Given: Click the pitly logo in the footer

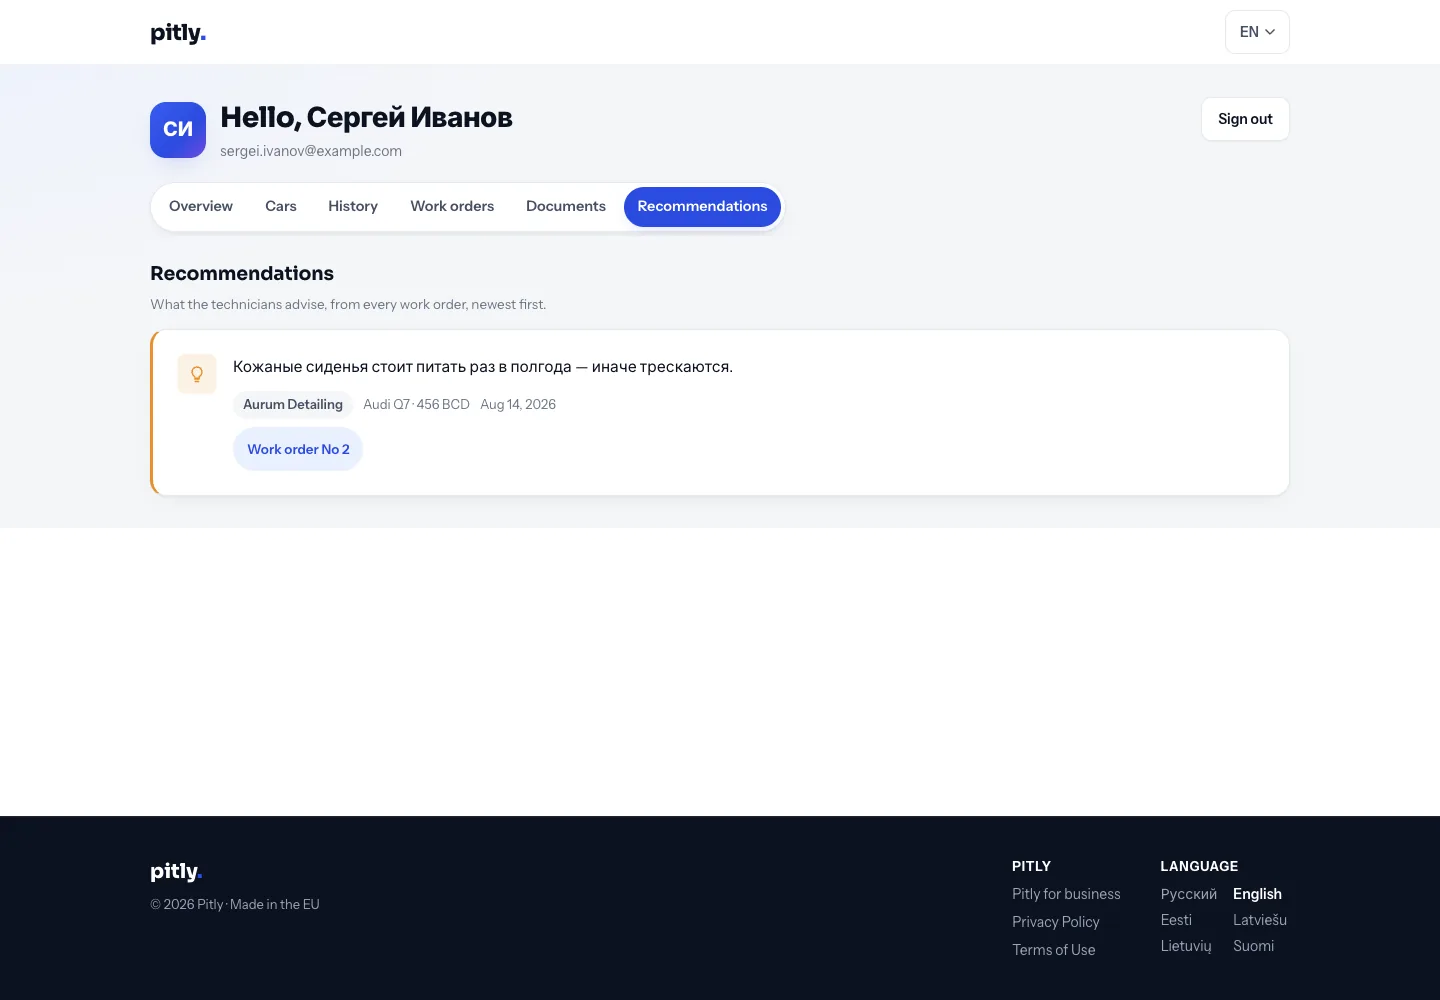Looking at the screenshot, I should (176, 871).
